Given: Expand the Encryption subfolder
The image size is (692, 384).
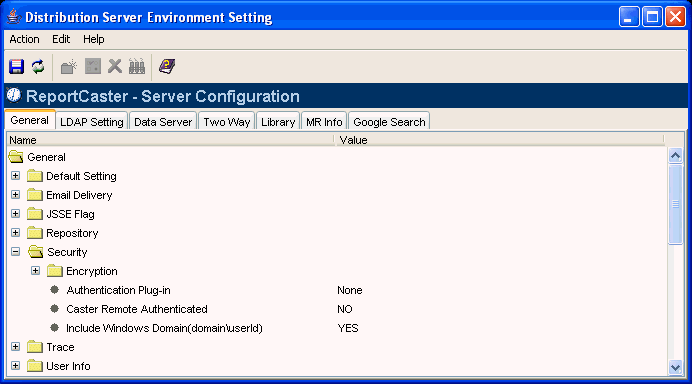Looking at the screenshot, I should (x=35, y=271).
